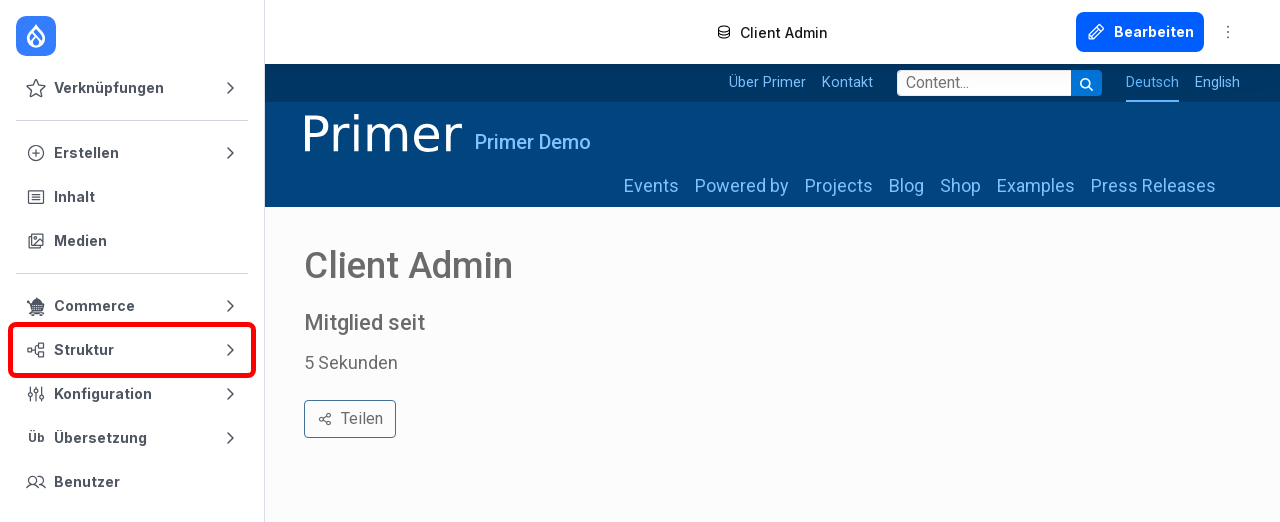Follow the Kontakt link
This screenshot has height=522, width=1280.
(x=847, y=82)
